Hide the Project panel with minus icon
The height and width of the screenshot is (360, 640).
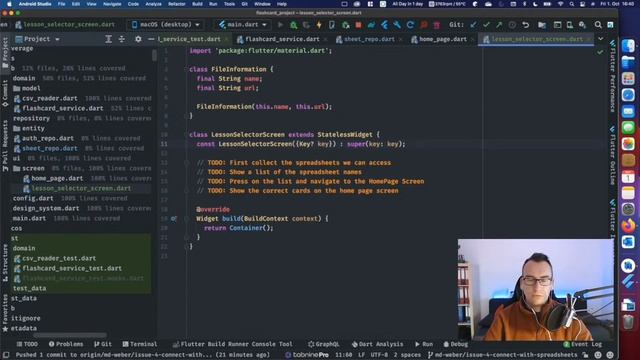[151, 39]
